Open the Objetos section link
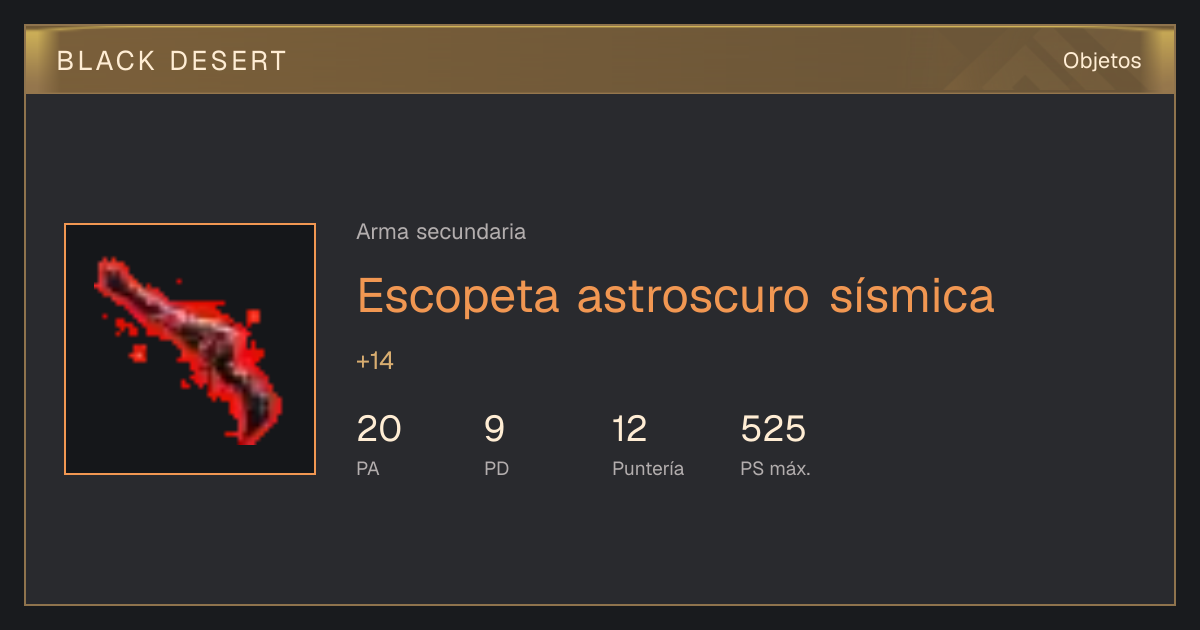The image size is (1200, 630). [x=1102, y=60]
